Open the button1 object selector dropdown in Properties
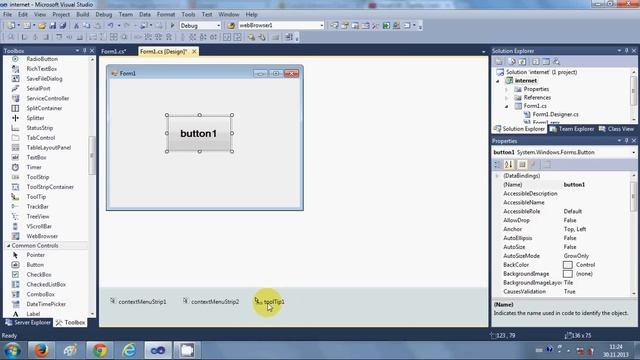Viewport: 640px width, 360px height. [633, 152]
